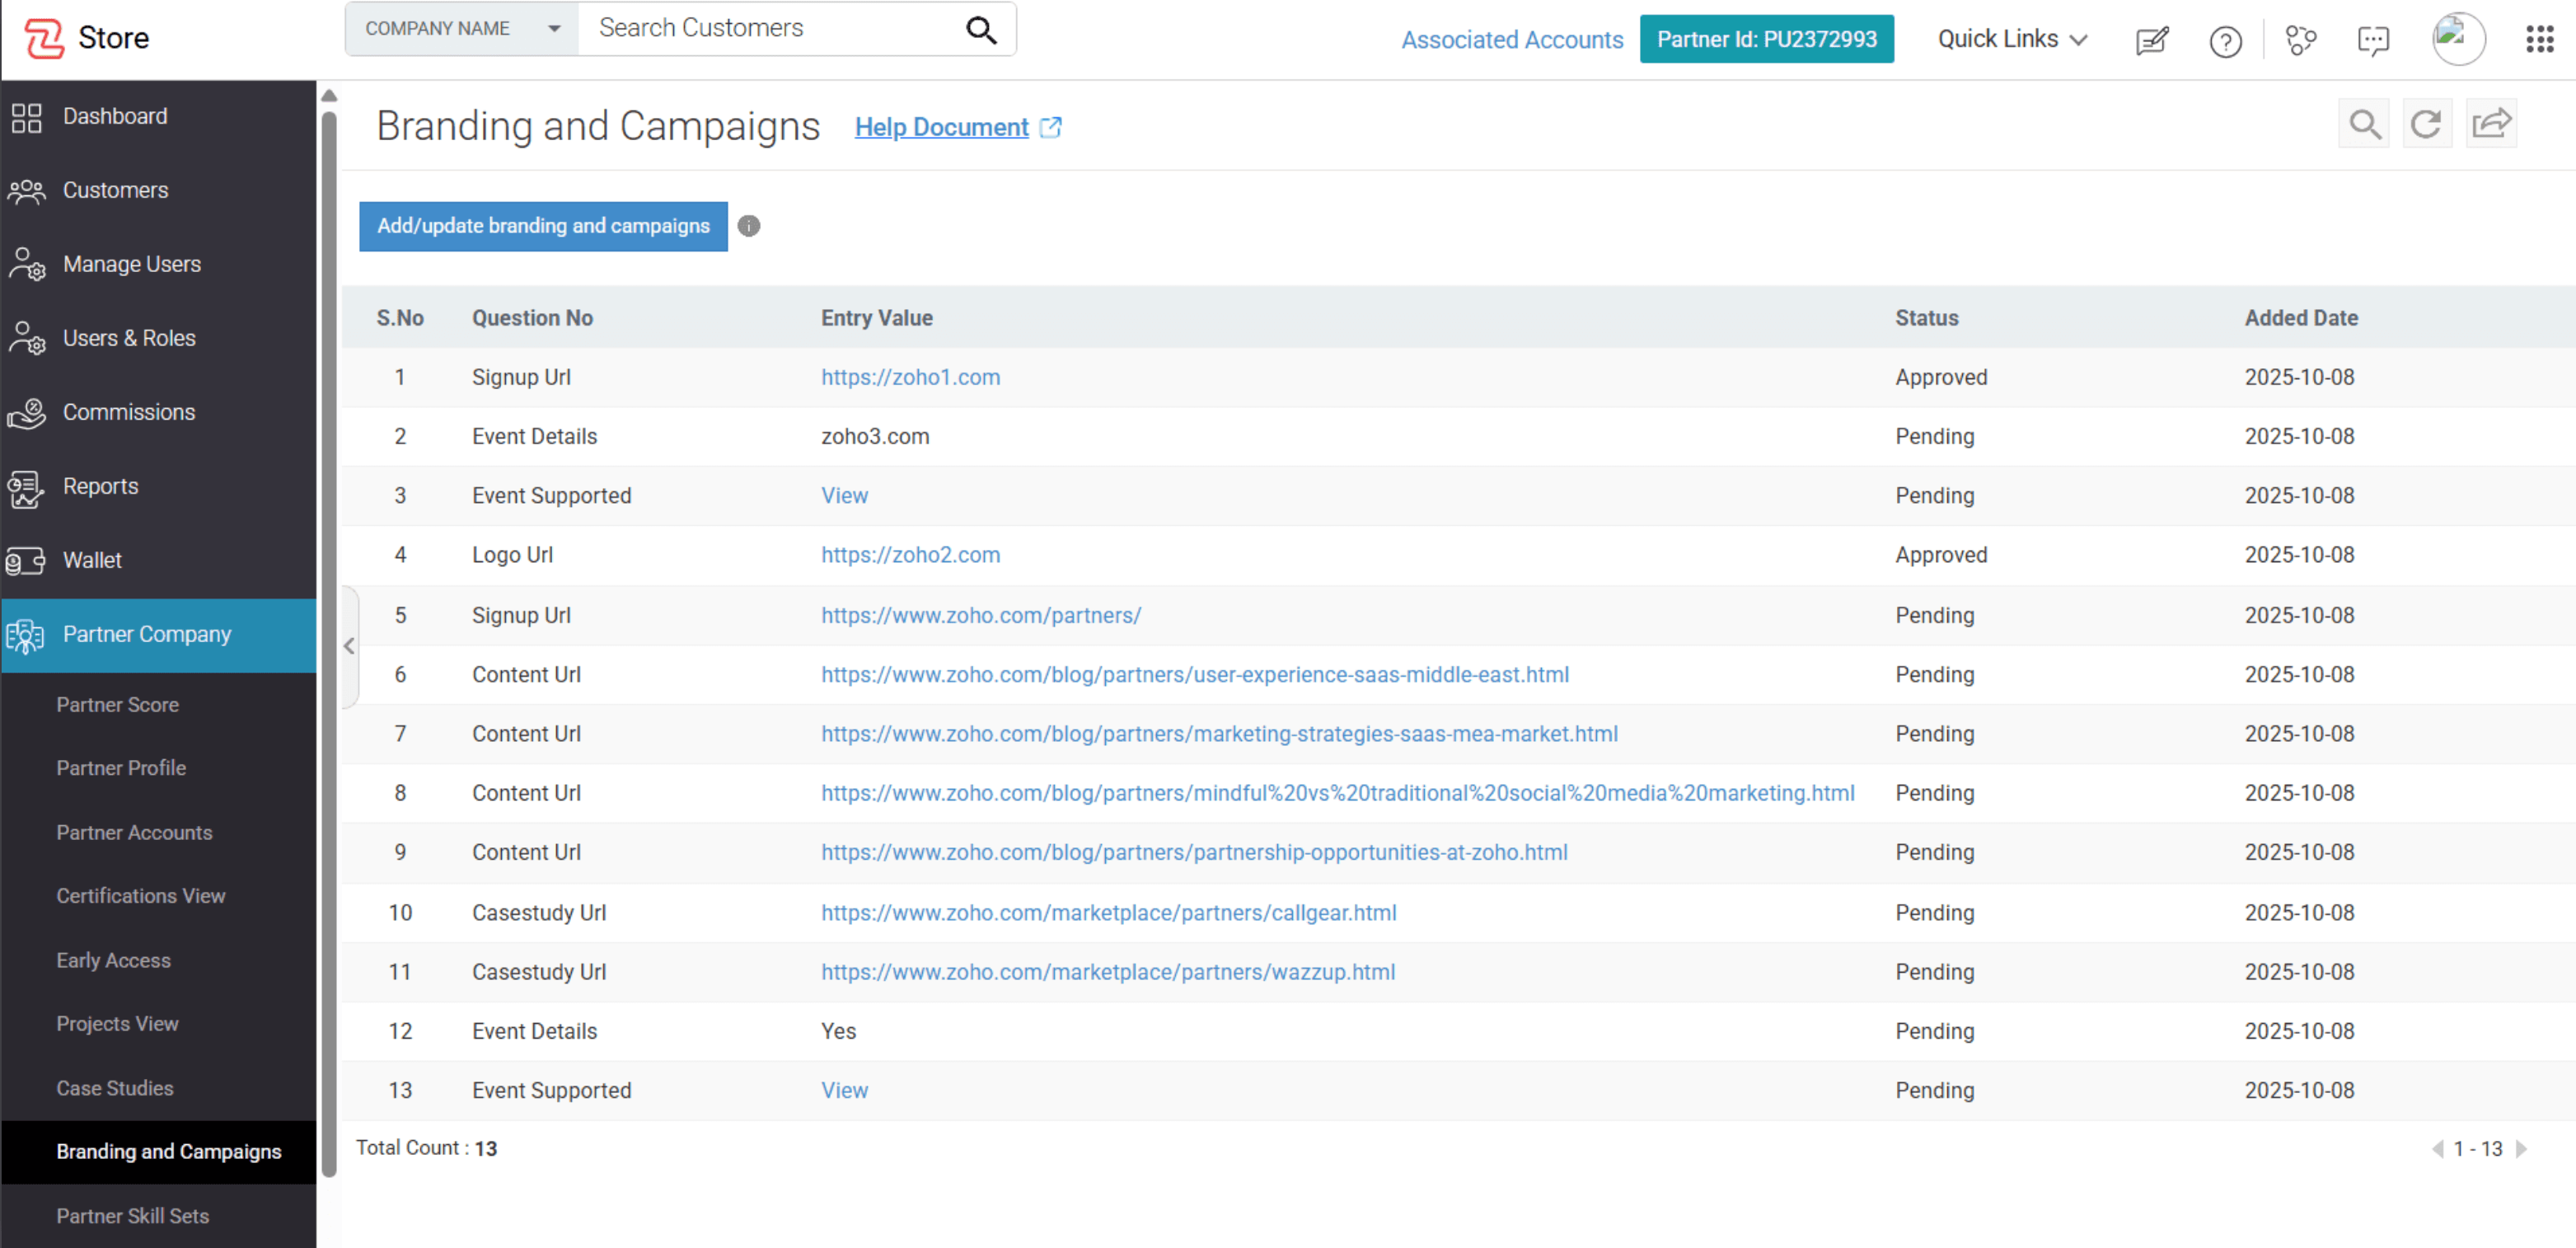
Task: Click the feedback pencil icon in header
Action: [x=2151, y=41]
